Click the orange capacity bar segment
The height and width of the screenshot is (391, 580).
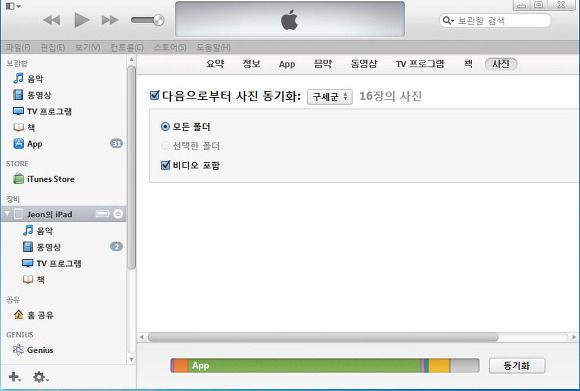(x=181, y=365)
